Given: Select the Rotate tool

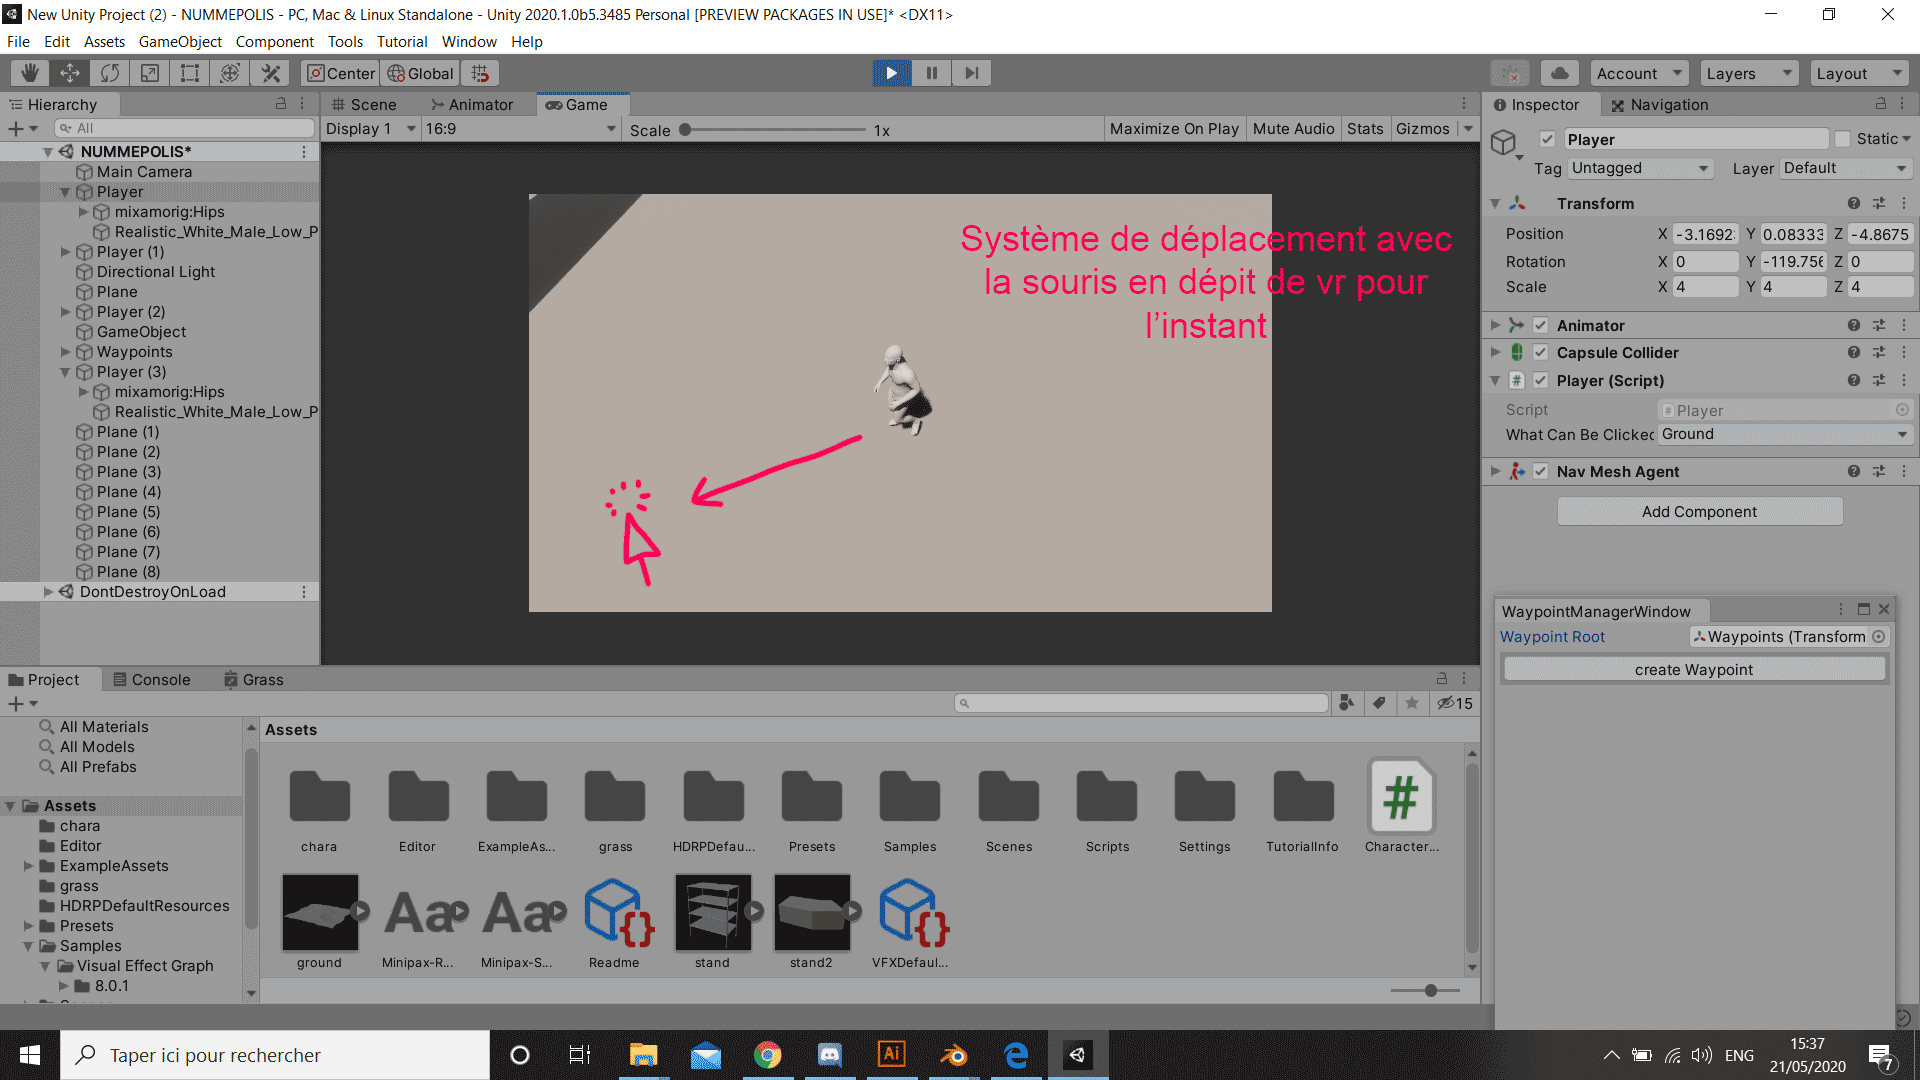Looking at the screenshot, I should [110, 73].
